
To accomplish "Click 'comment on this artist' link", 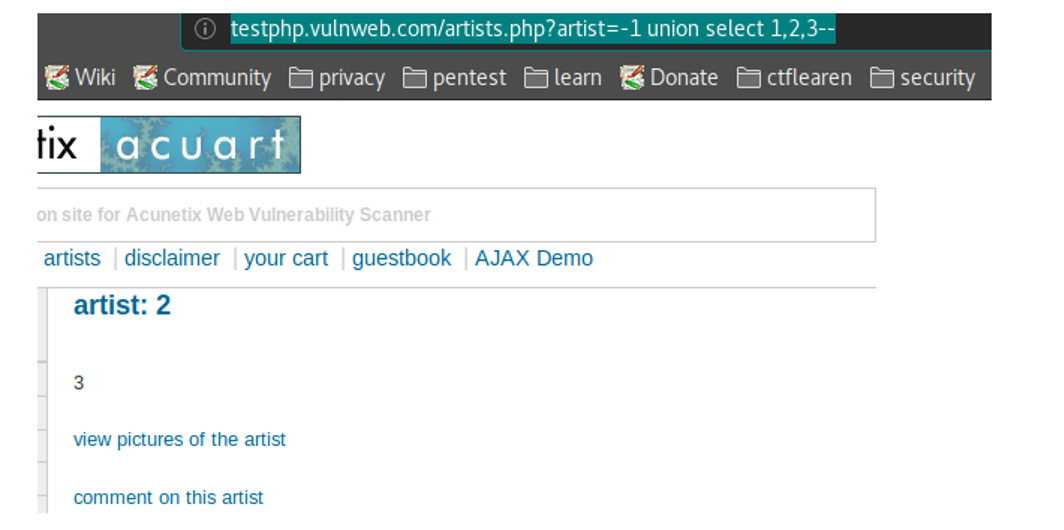I will [169, 497].
